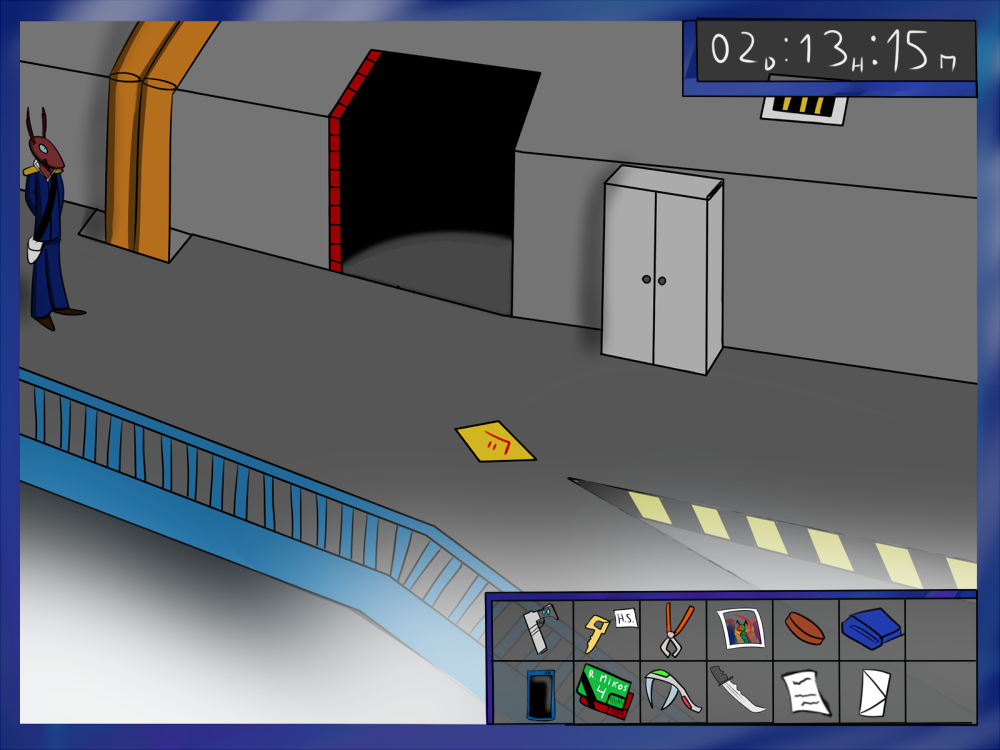
Task: Select the gray pistol in inventory
Action: click(540, 629)
